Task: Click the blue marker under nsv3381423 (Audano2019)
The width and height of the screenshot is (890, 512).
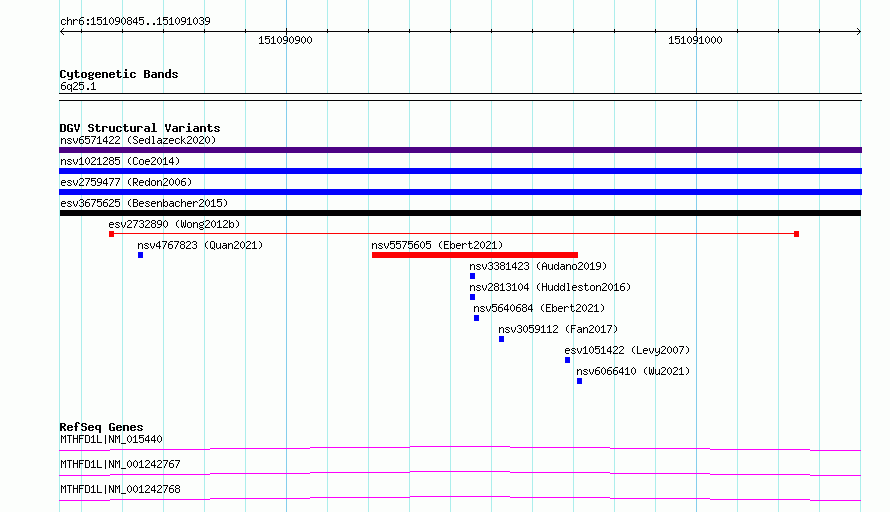Action: (472, 276)
